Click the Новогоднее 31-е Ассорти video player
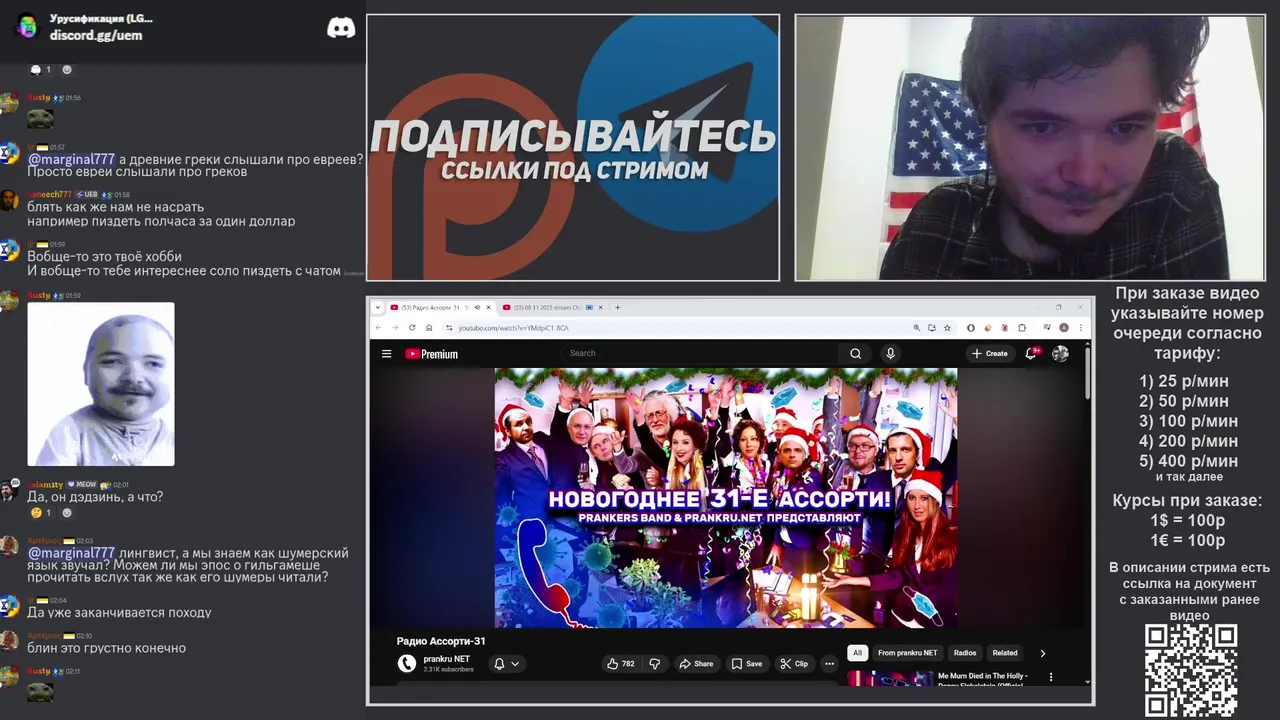 [726, 497]
